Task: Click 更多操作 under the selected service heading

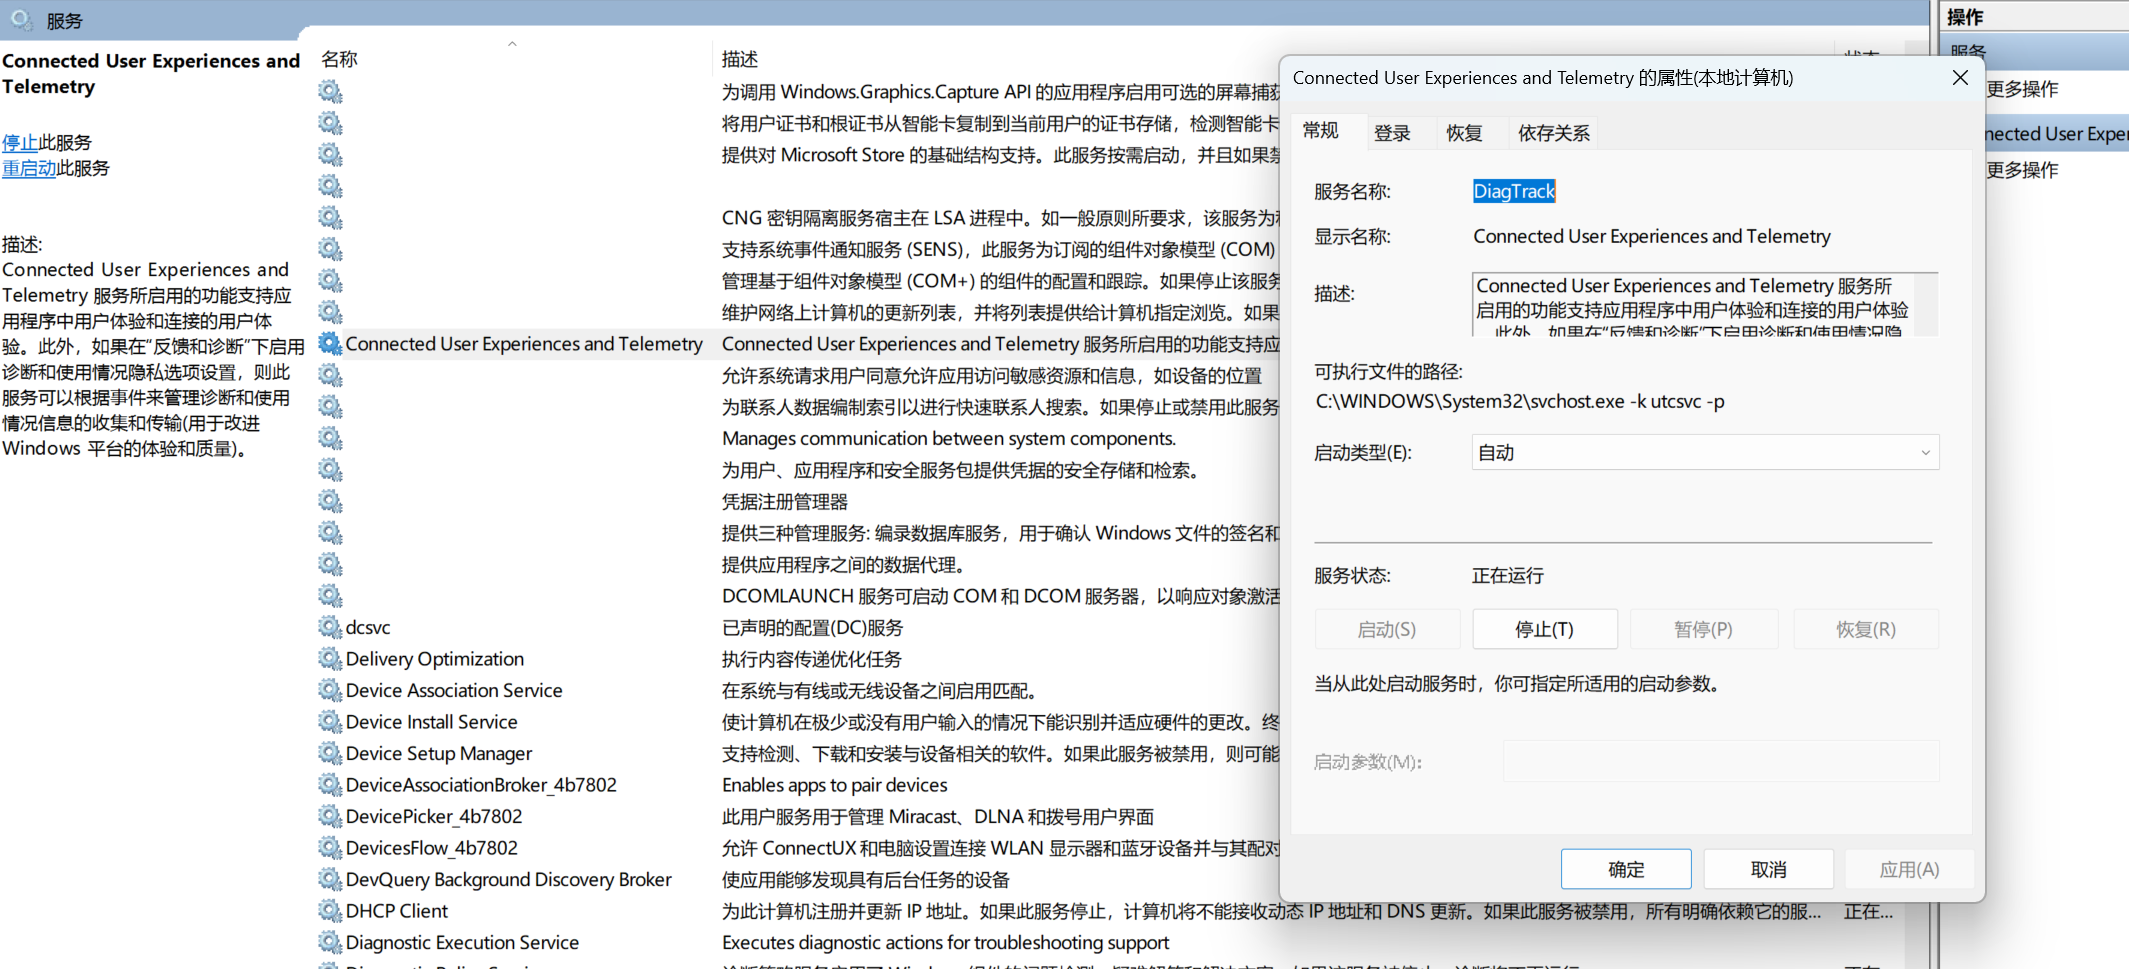Action: click(2022, 170)
